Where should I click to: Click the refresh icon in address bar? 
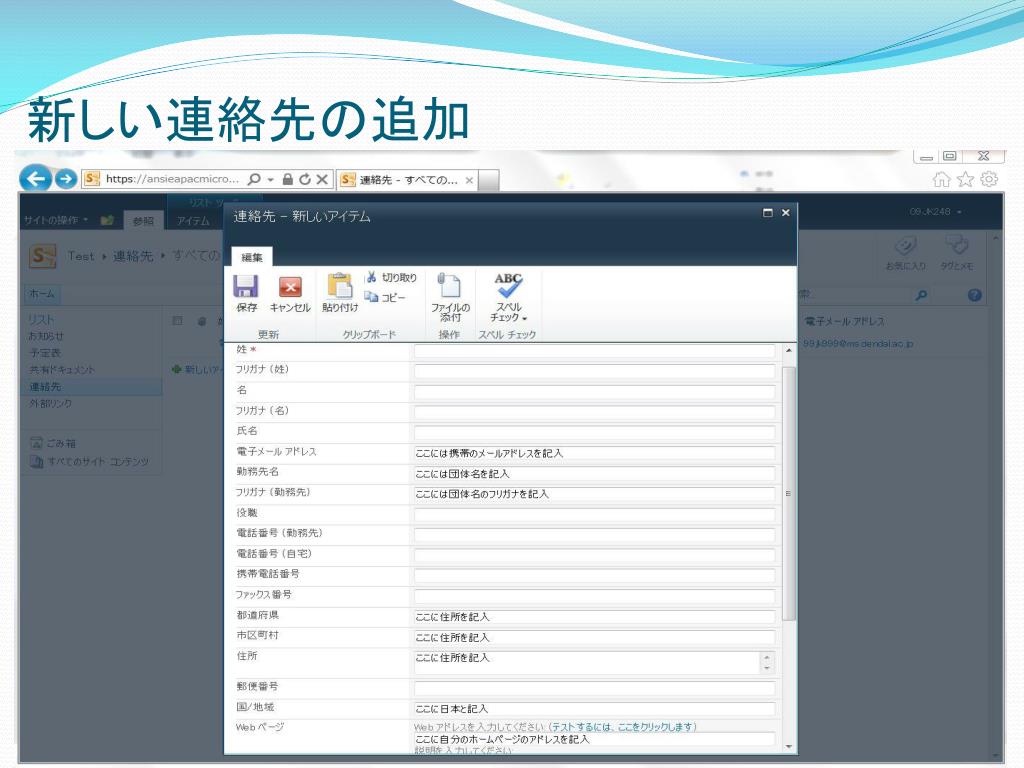304,179
